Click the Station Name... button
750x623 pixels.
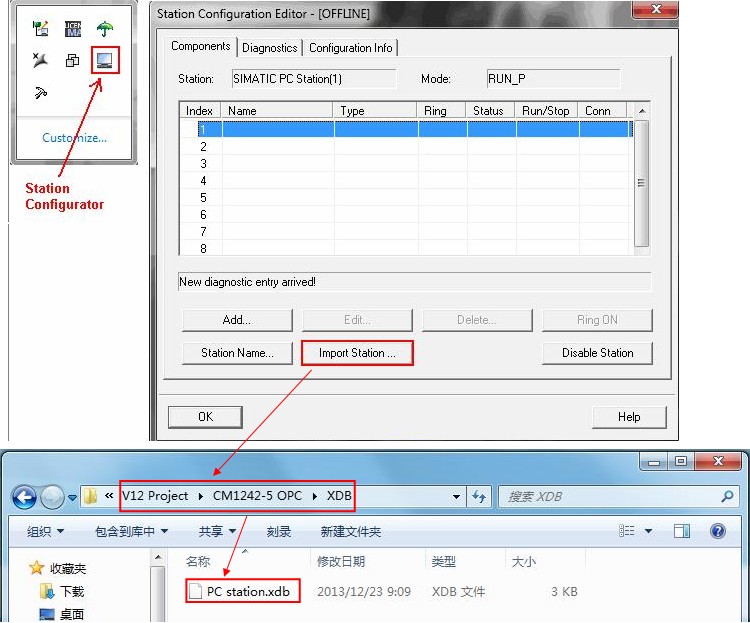pos(237,353)
